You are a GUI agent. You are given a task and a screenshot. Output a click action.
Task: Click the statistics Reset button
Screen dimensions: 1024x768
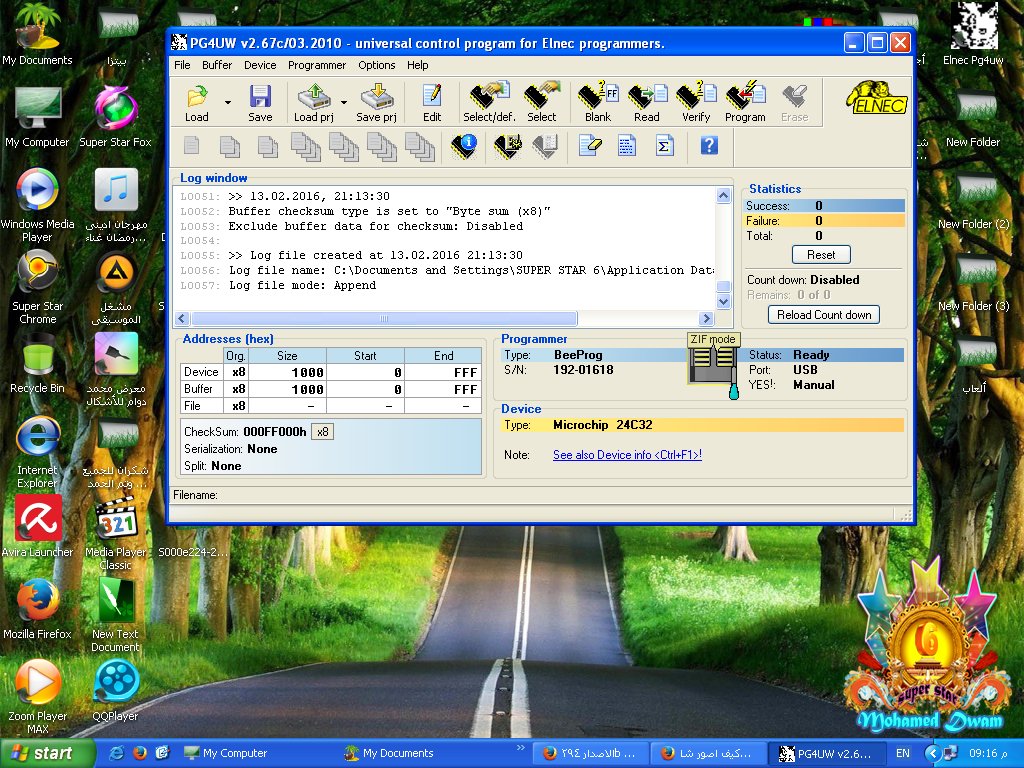821,255
